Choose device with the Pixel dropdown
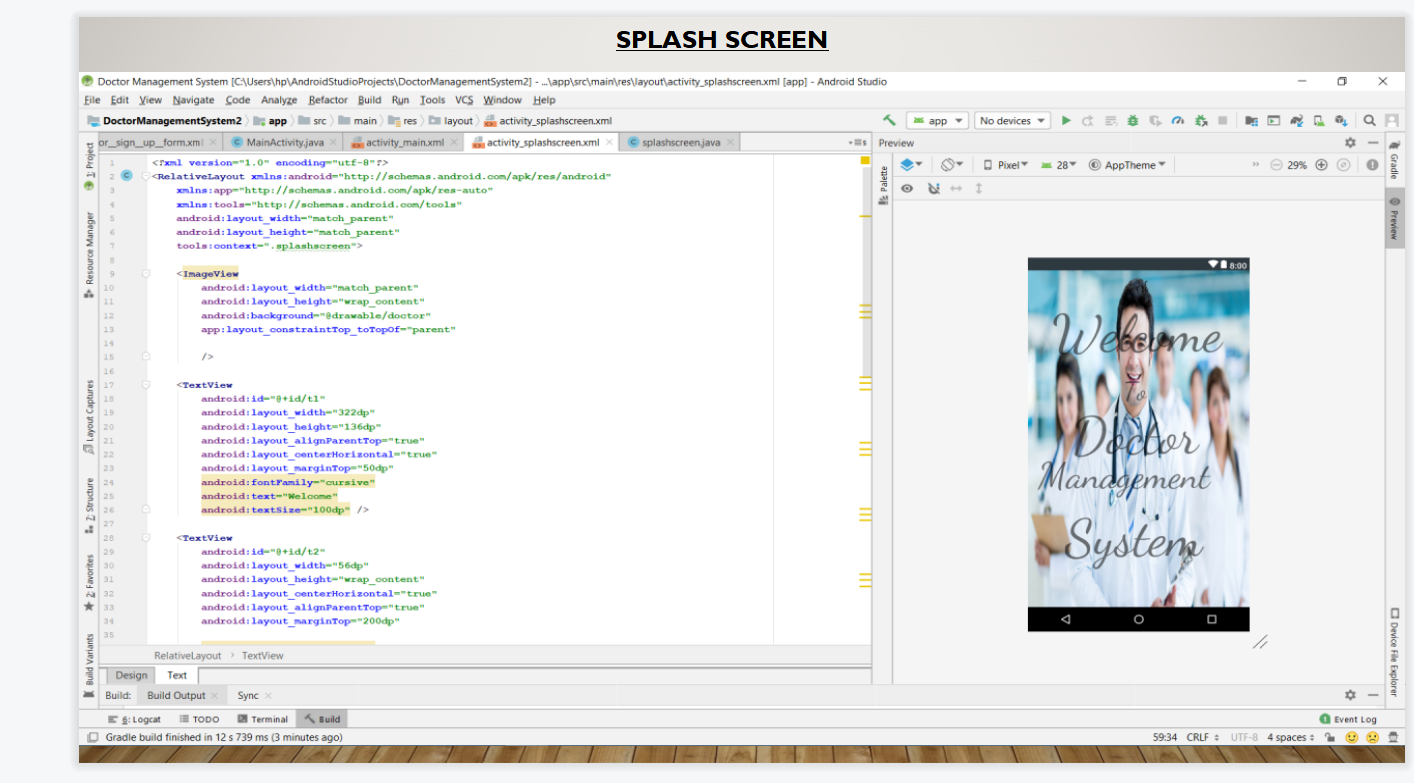 coord(1006,165)
